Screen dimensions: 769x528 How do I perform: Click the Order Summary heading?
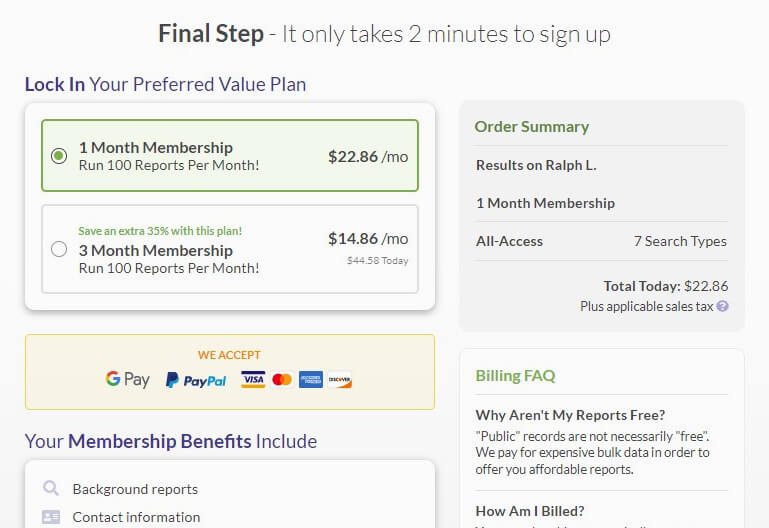coord(532,126)
